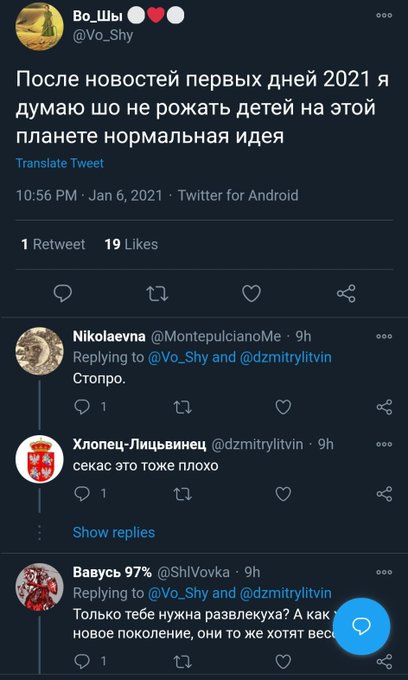This screenshot has height=680, width=408.
Task: Open the @dzmitrylitvin mention in Nikolaevna's reply
Action: tap(285, 357)
